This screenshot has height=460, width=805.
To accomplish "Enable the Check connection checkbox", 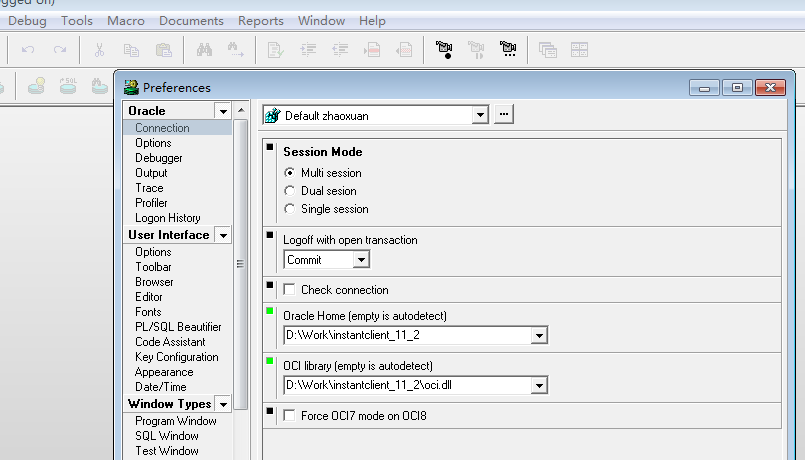I will click(290, 290).
